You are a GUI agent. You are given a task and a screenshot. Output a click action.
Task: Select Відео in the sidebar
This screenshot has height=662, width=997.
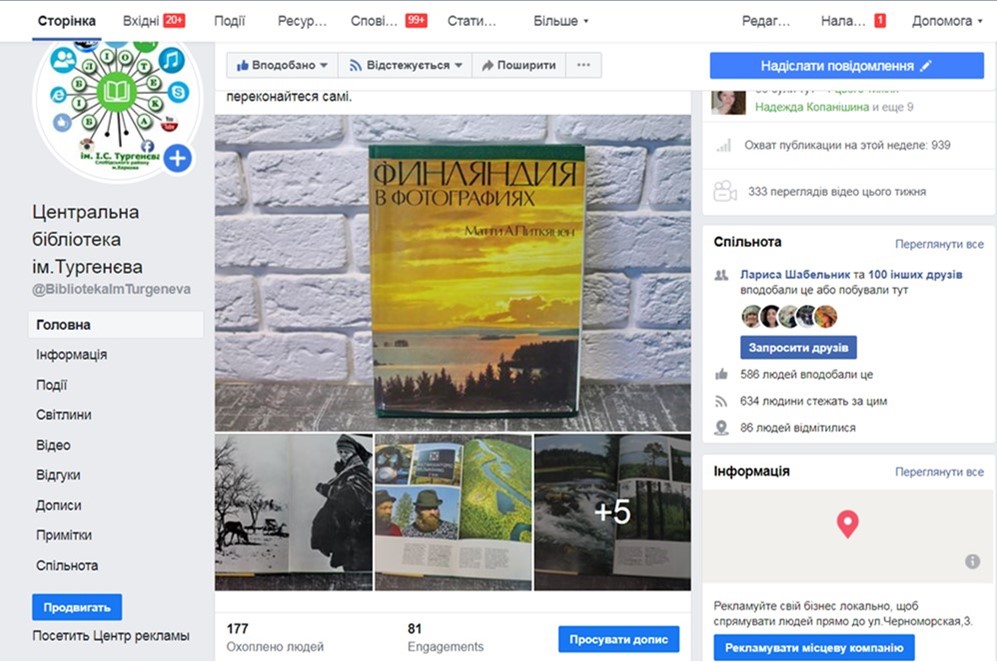click(53, 445)
